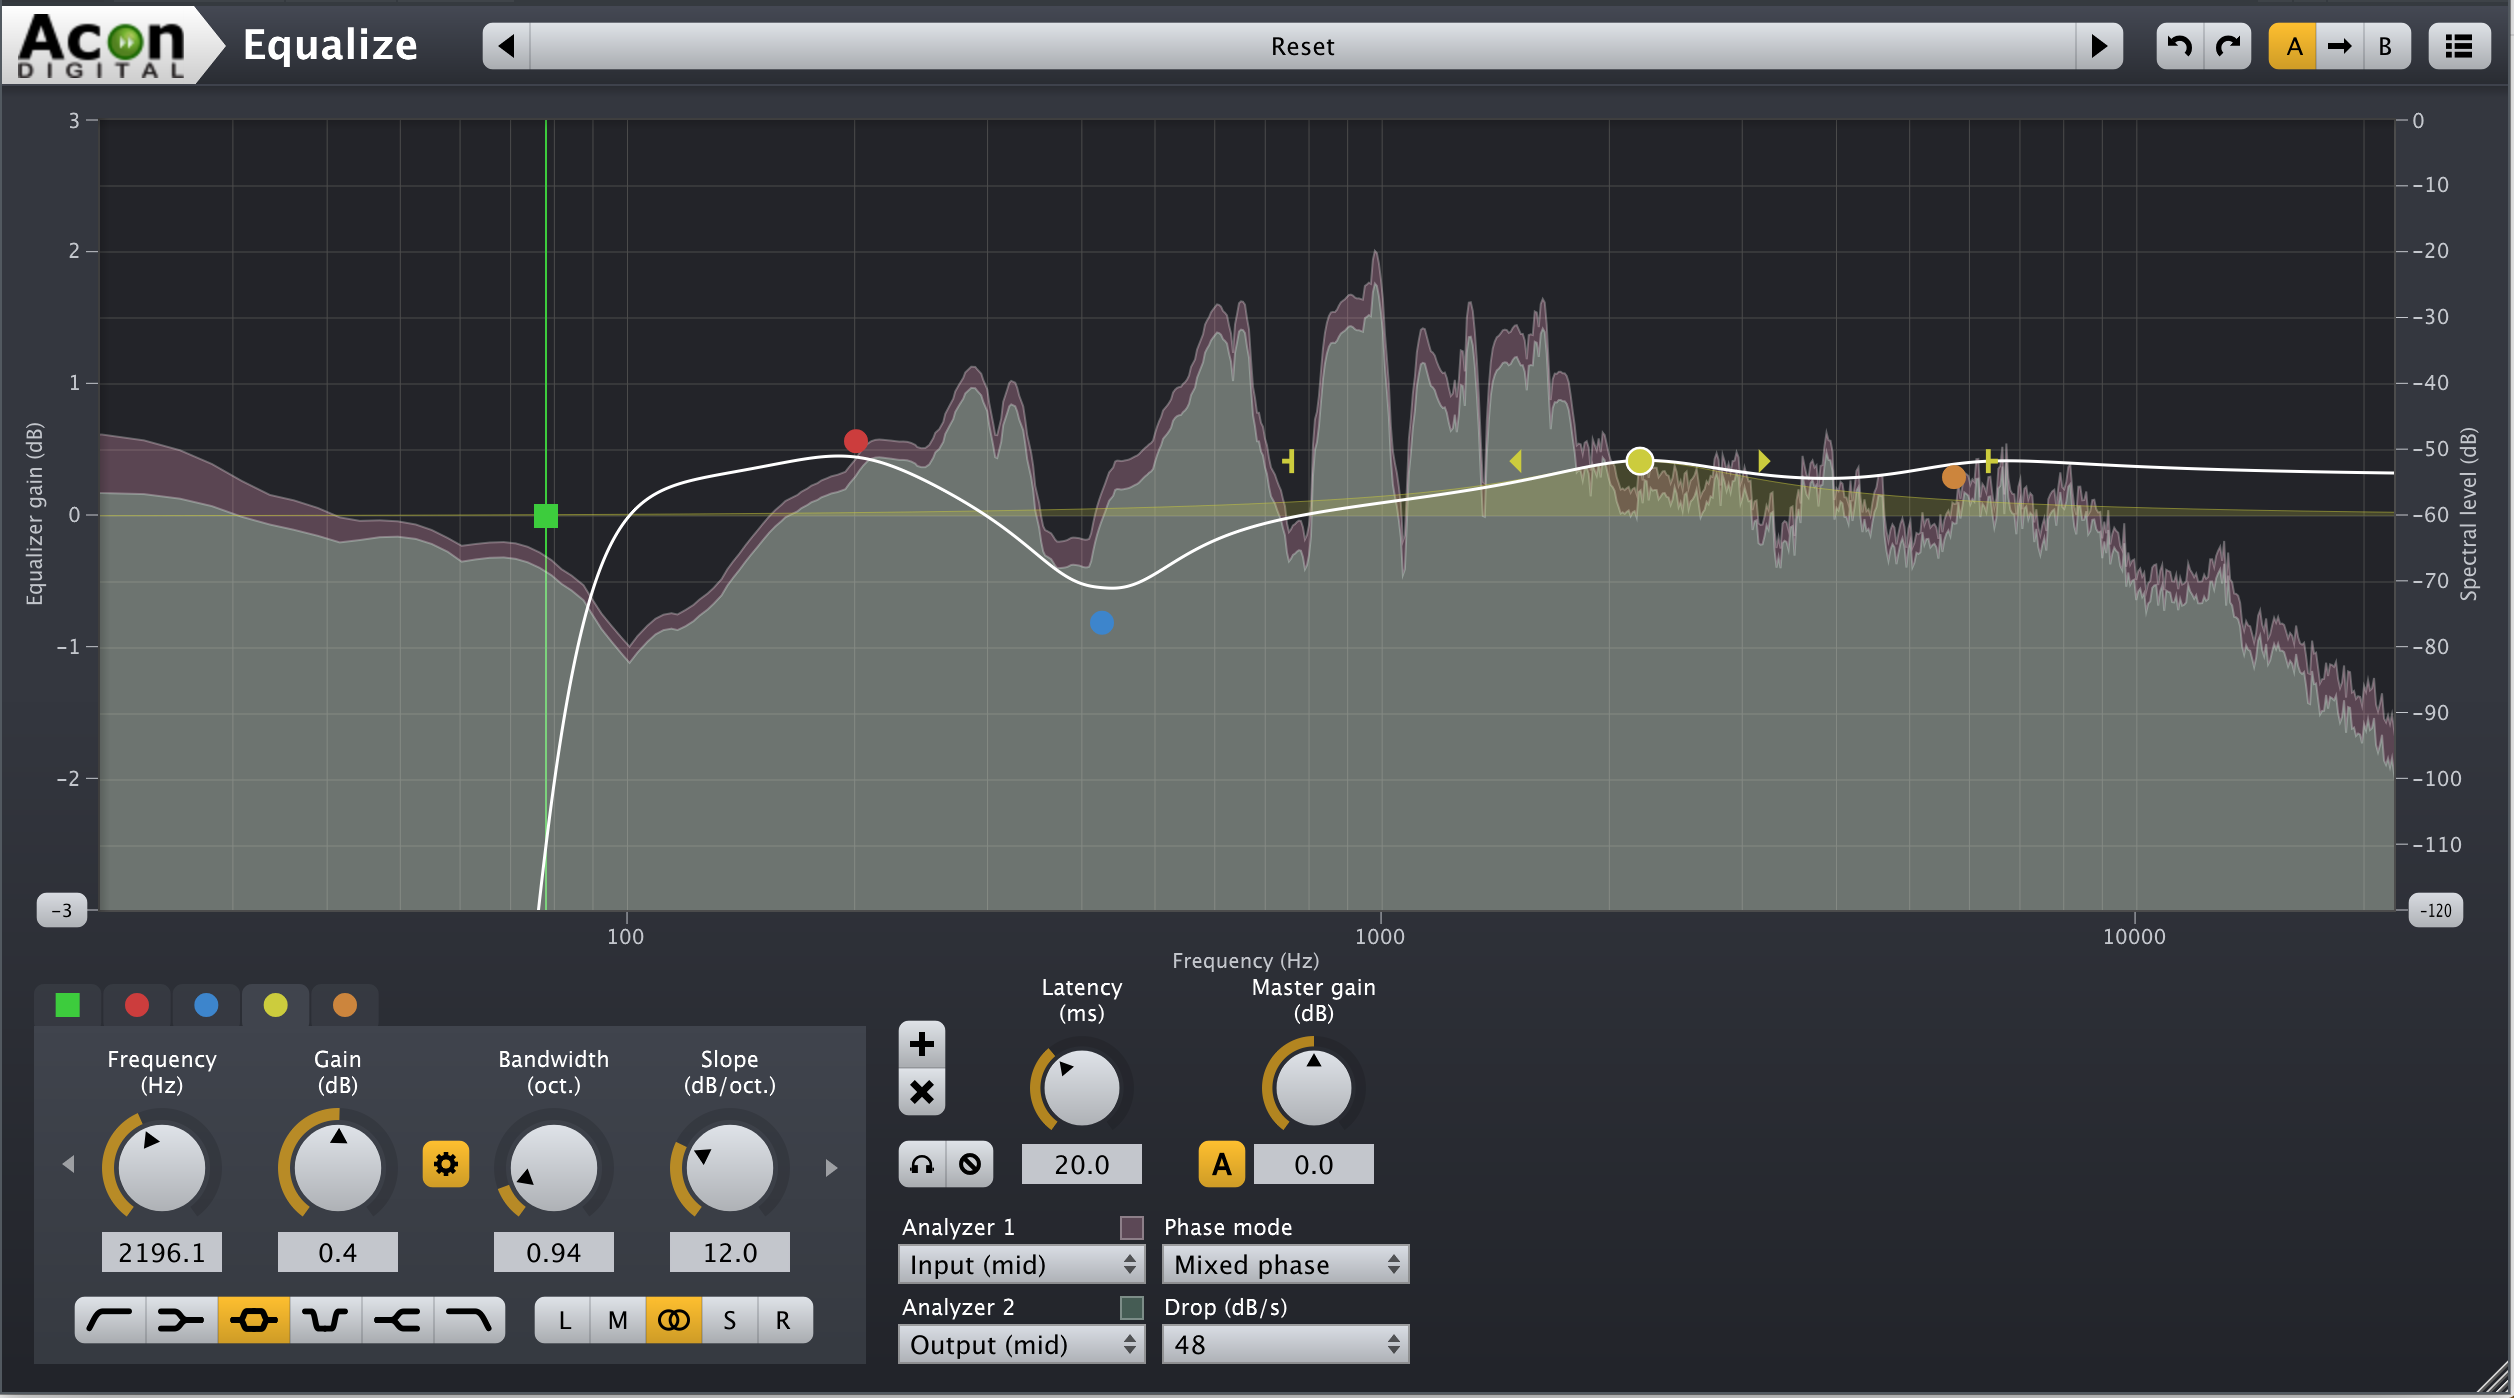This screenshot has height=1398, width=2514.
Task: Open the Mixed phase mode dropdown
Action: click(x=1285, y=1265)
